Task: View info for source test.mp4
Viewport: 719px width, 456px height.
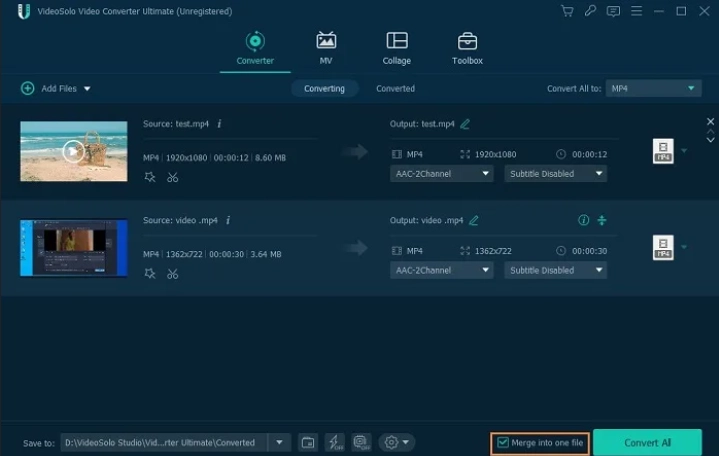Action: point(219,124)
